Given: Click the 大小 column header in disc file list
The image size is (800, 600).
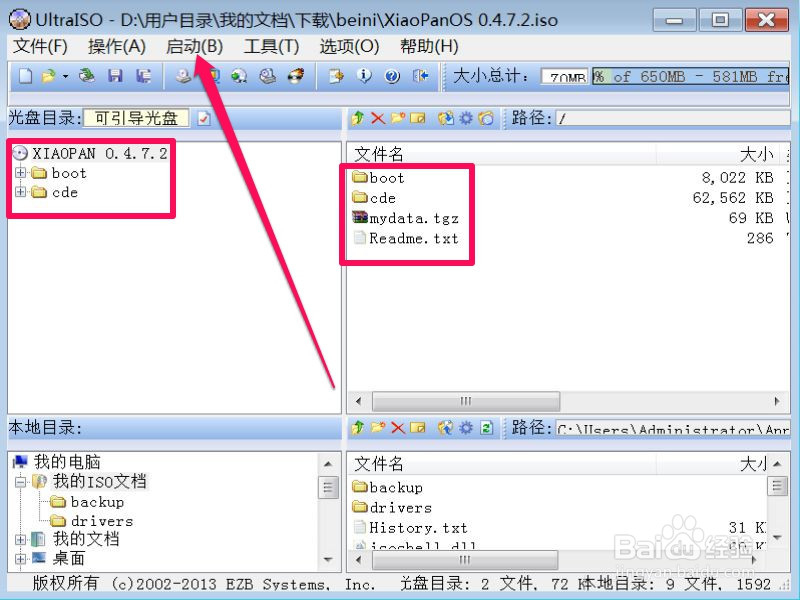Looking at the screenshot, I should pyautogui.click(x=756, y=154).
